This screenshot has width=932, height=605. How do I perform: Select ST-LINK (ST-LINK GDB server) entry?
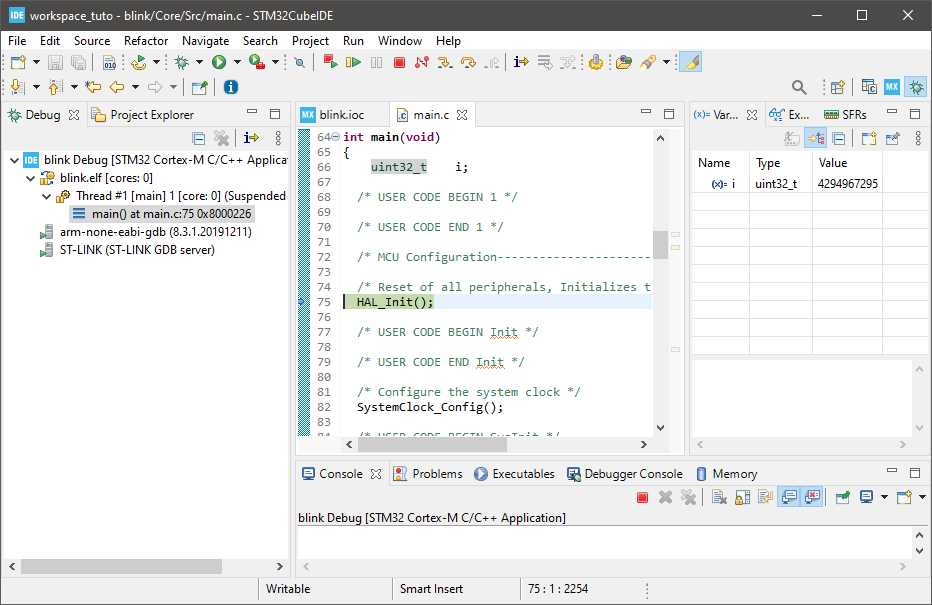[127, 250]
